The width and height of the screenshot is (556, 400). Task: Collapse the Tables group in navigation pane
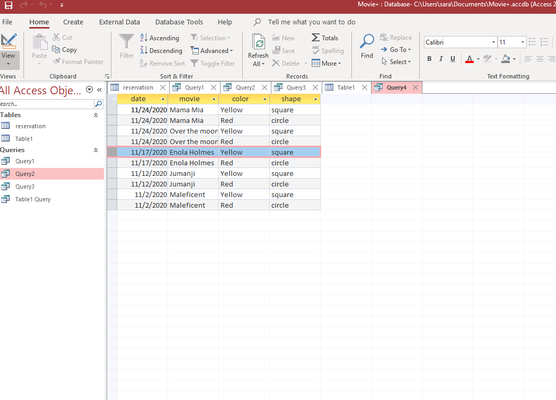point(96,115)
